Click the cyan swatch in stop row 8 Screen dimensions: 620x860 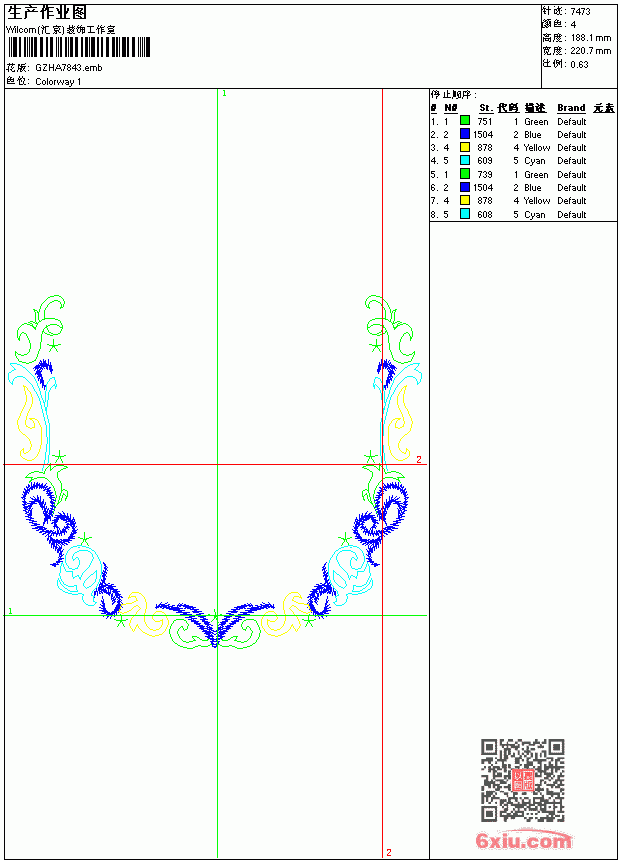click(465, 214)
